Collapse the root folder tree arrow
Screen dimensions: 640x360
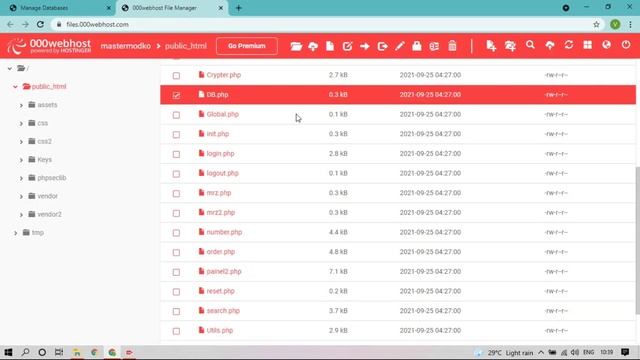coord(10,69)
